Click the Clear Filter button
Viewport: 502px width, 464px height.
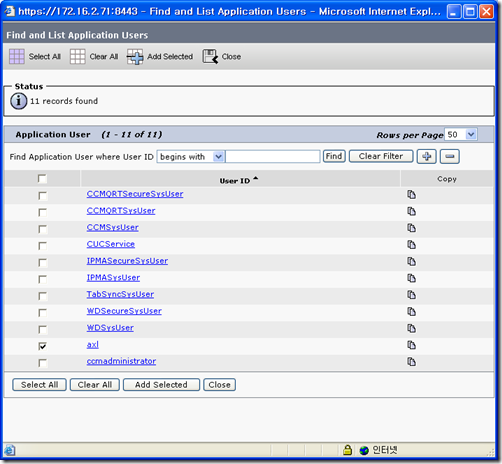click(x=381, y=156)
